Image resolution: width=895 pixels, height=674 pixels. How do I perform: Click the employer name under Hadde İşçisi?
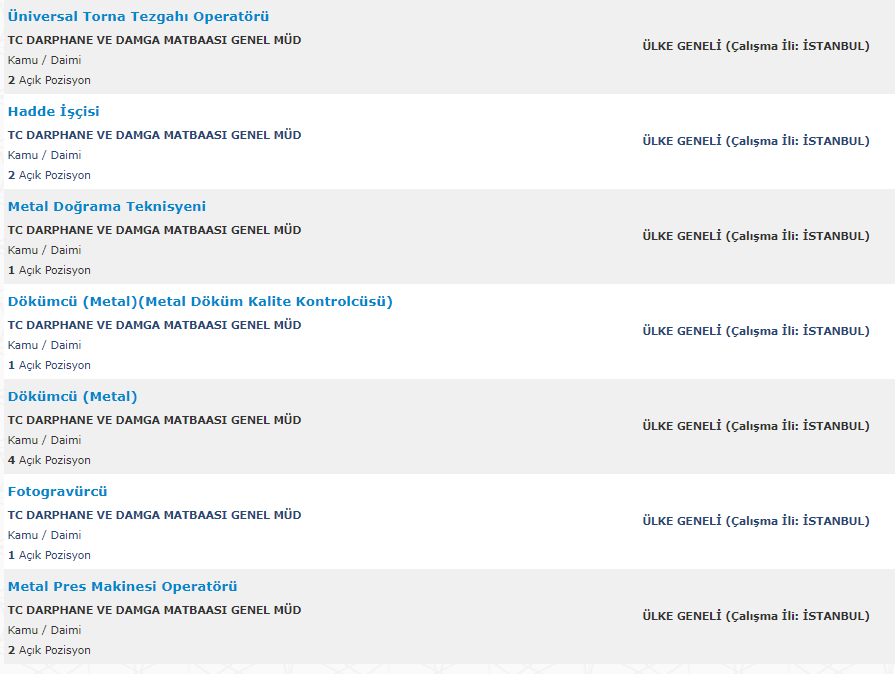click(x=154, y=135)
